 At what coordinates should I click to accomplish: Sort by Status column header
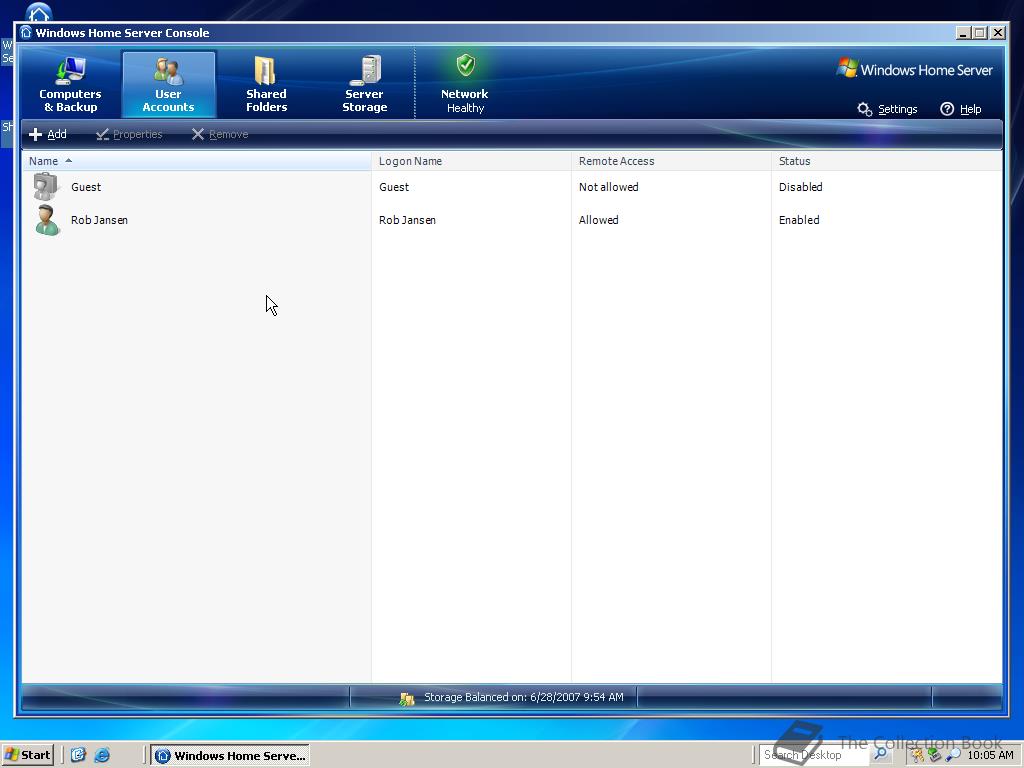tap(886, 161)
